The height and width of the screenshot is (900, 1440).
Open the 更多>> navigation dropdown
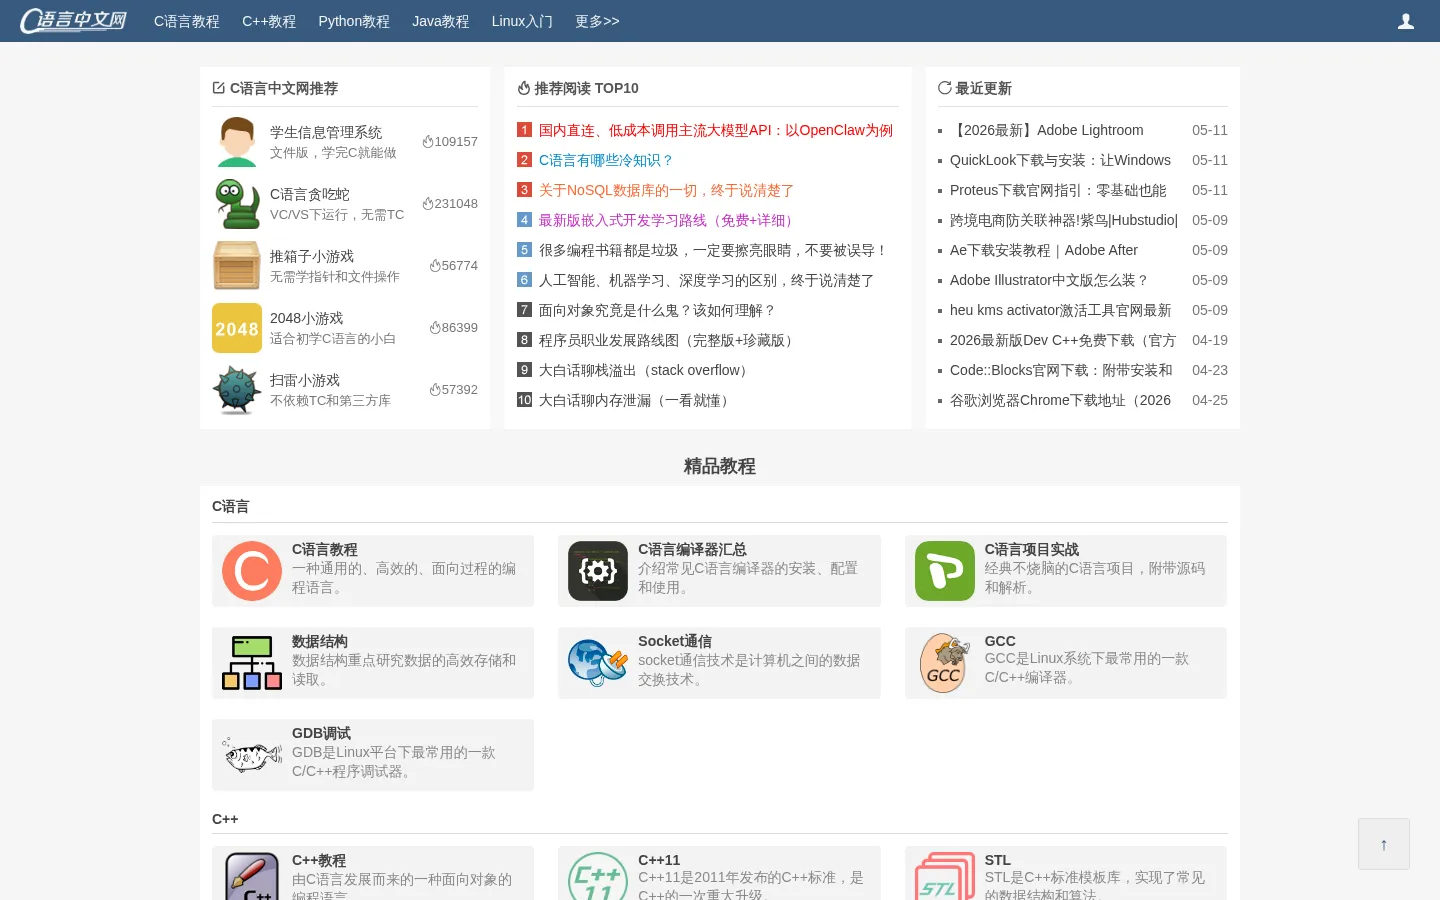coord(597,21)
